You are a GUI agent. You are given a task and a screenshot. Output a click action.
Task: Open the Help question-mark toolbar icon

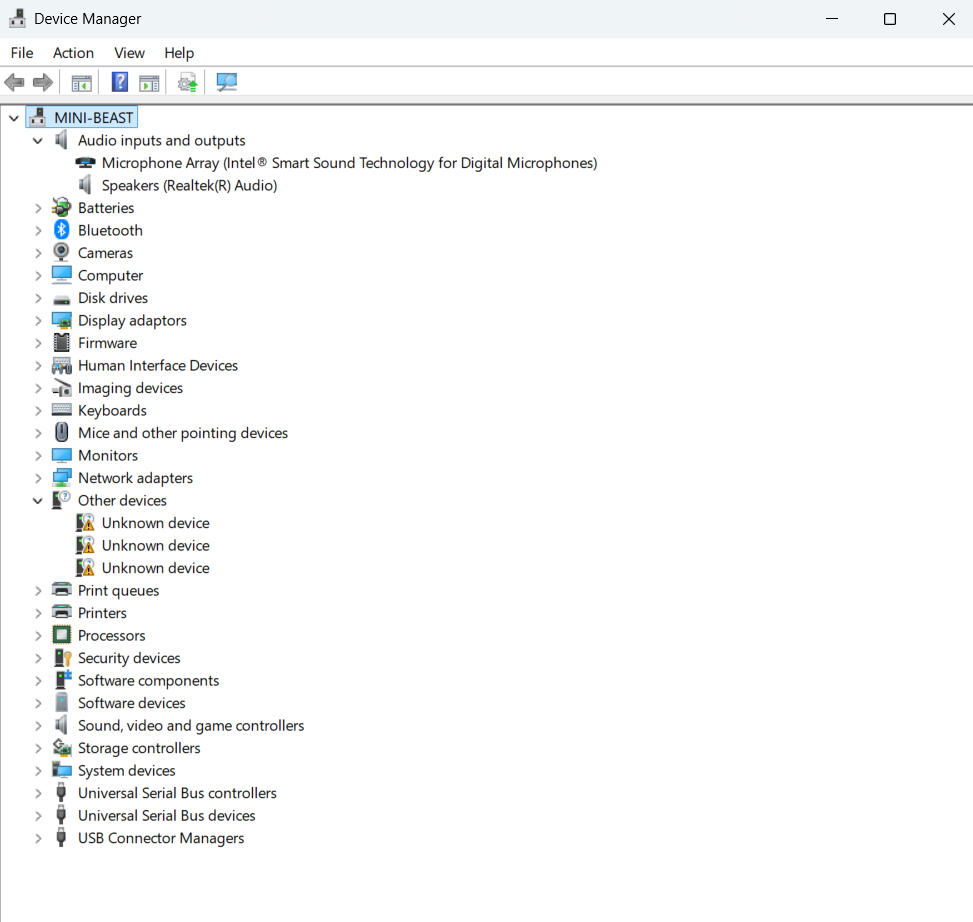(x=120, y=82)
